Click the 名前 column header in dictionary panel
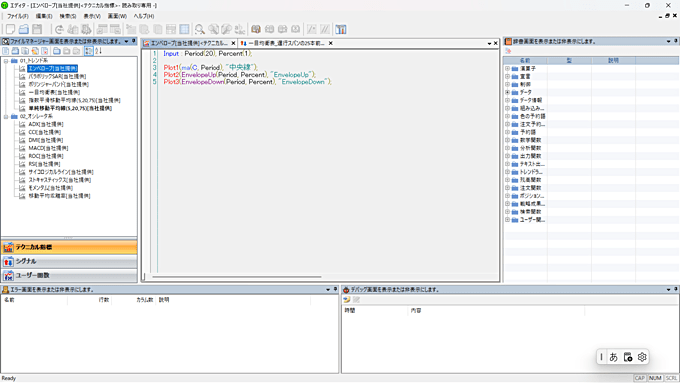680x383 pixels. pyautogui.click(x=525, y=60)
